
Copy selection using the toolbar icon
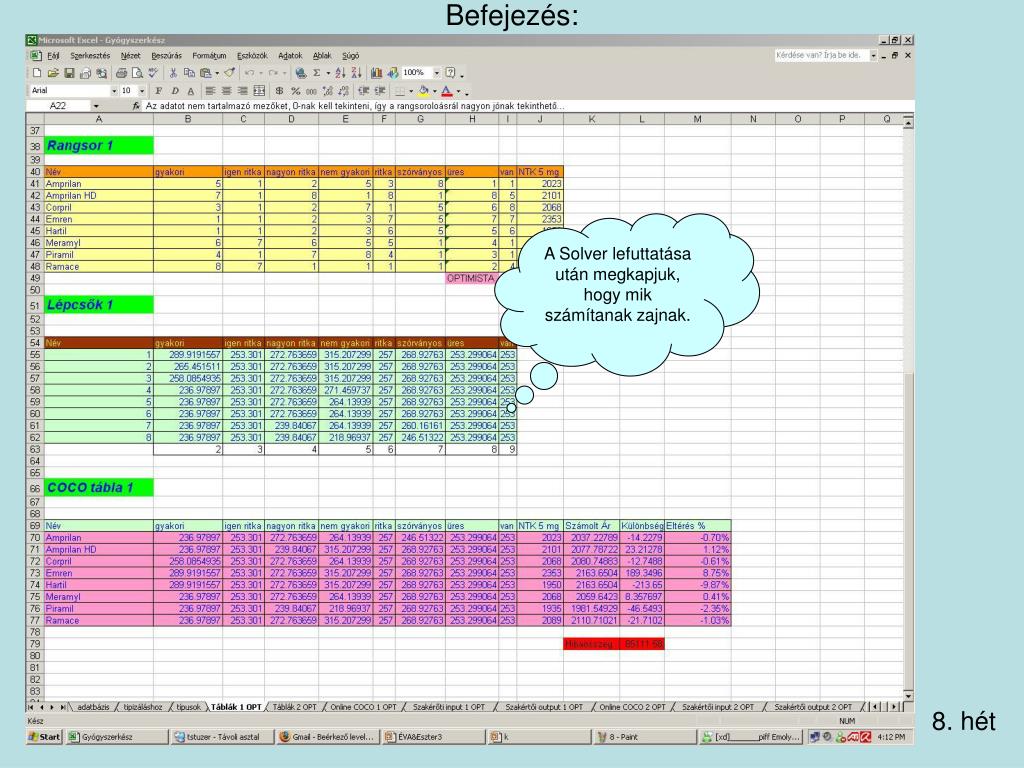point(189,73)
